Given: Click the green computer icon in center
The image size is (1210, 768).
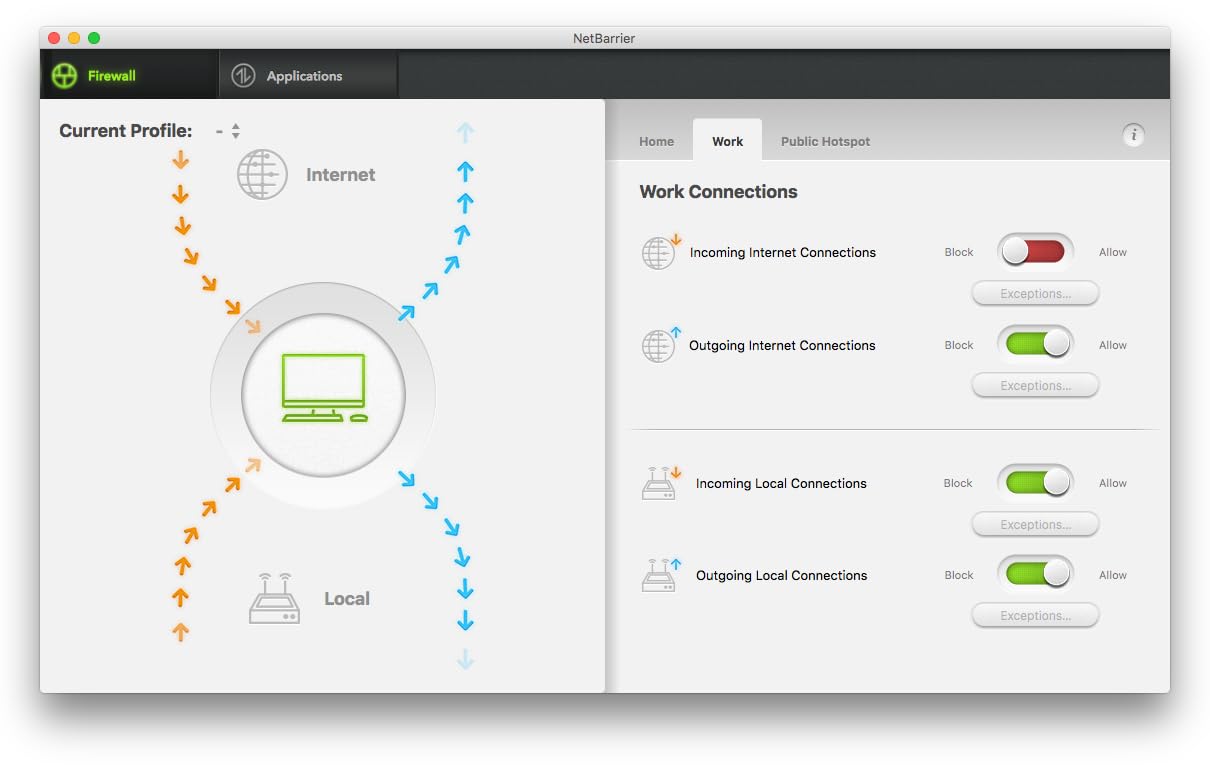Looking at the screenshot, I should pyautogui.click(x=324, y=388).
